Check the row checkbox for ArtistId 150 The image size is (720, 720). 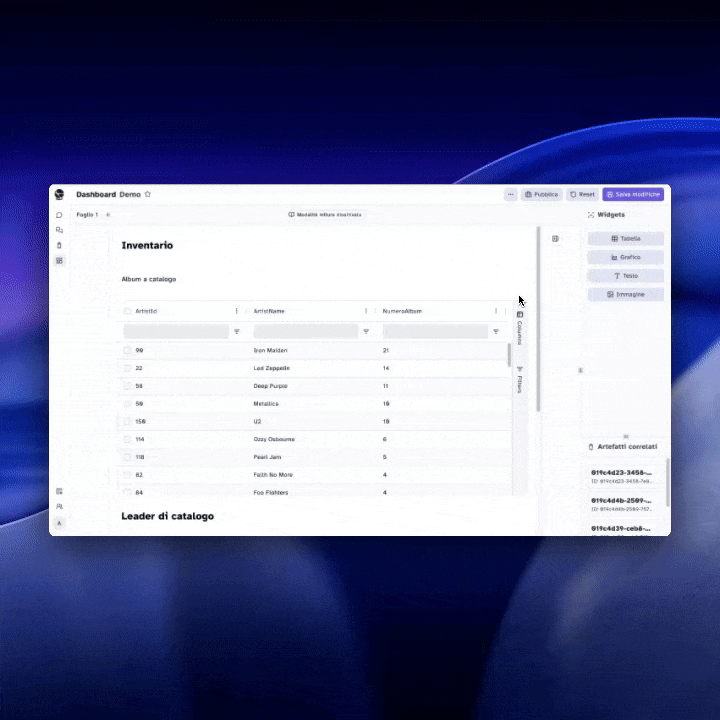click(127, 422)
